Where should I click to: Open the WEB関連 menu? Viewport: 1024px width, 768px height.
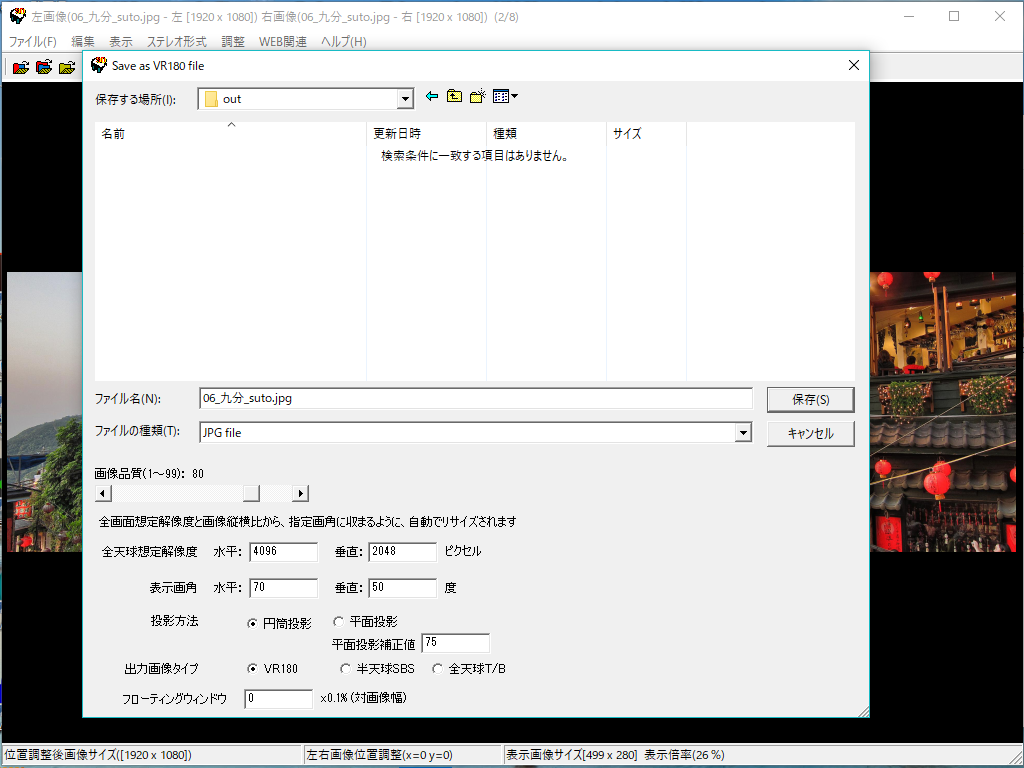coord(283,42)
